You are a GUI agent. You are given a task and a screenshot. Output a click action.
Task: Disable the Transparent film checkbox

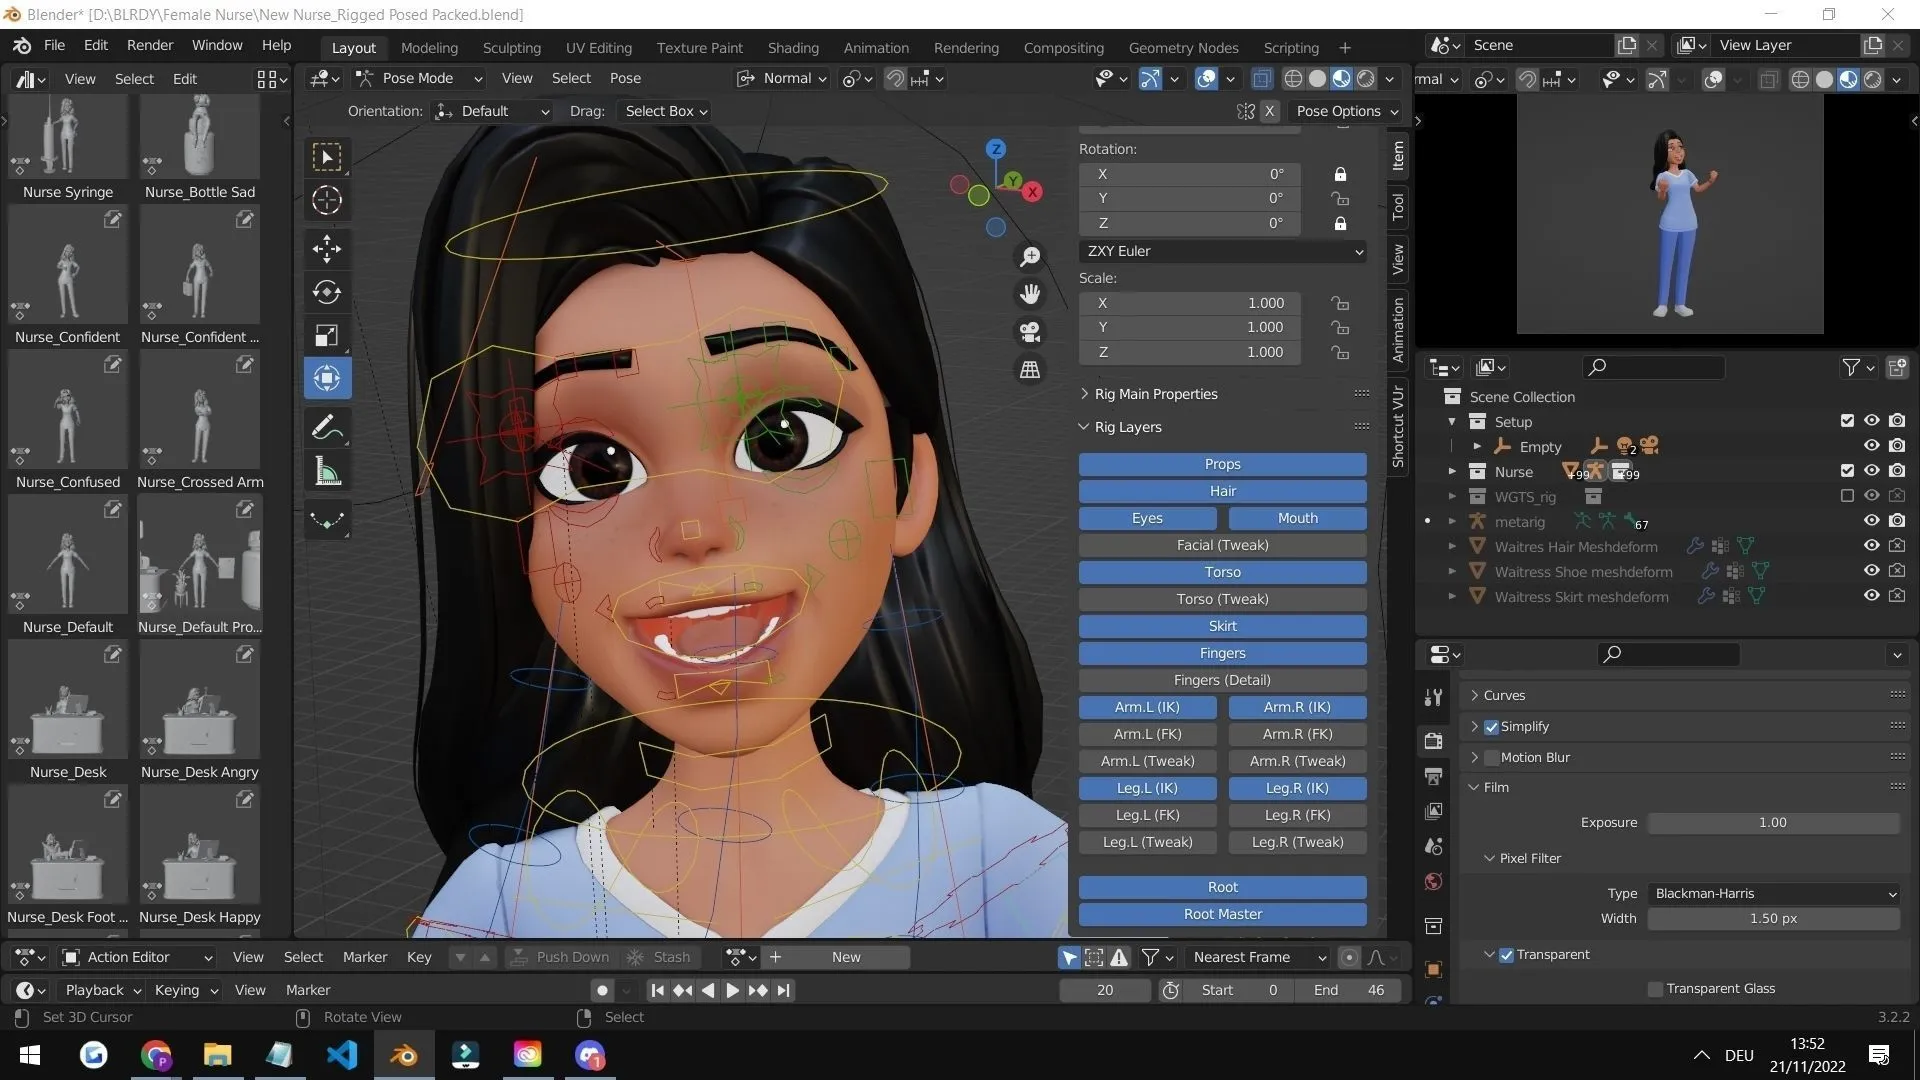pyautogui.click(x=1505, y=954)
